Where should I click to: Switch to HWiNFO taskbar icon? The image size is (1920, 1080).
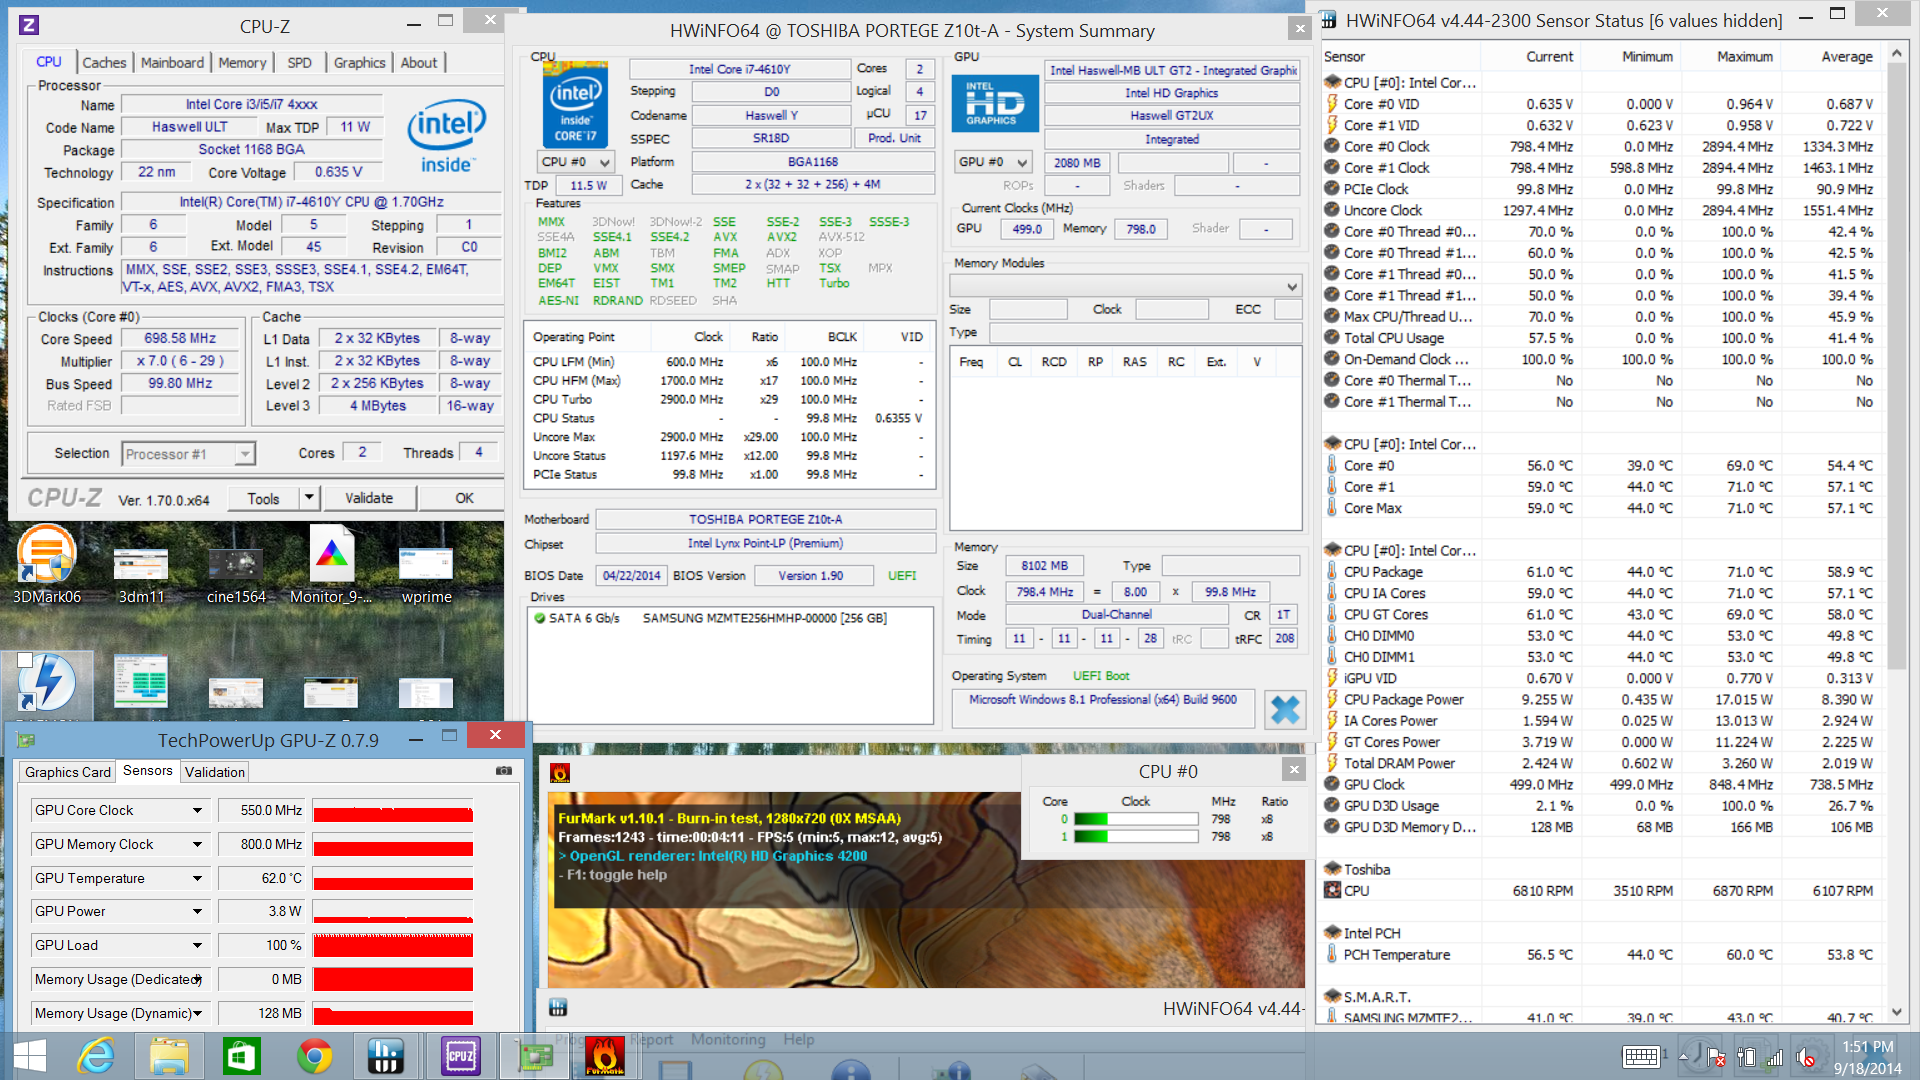(x=386, y=1056)
